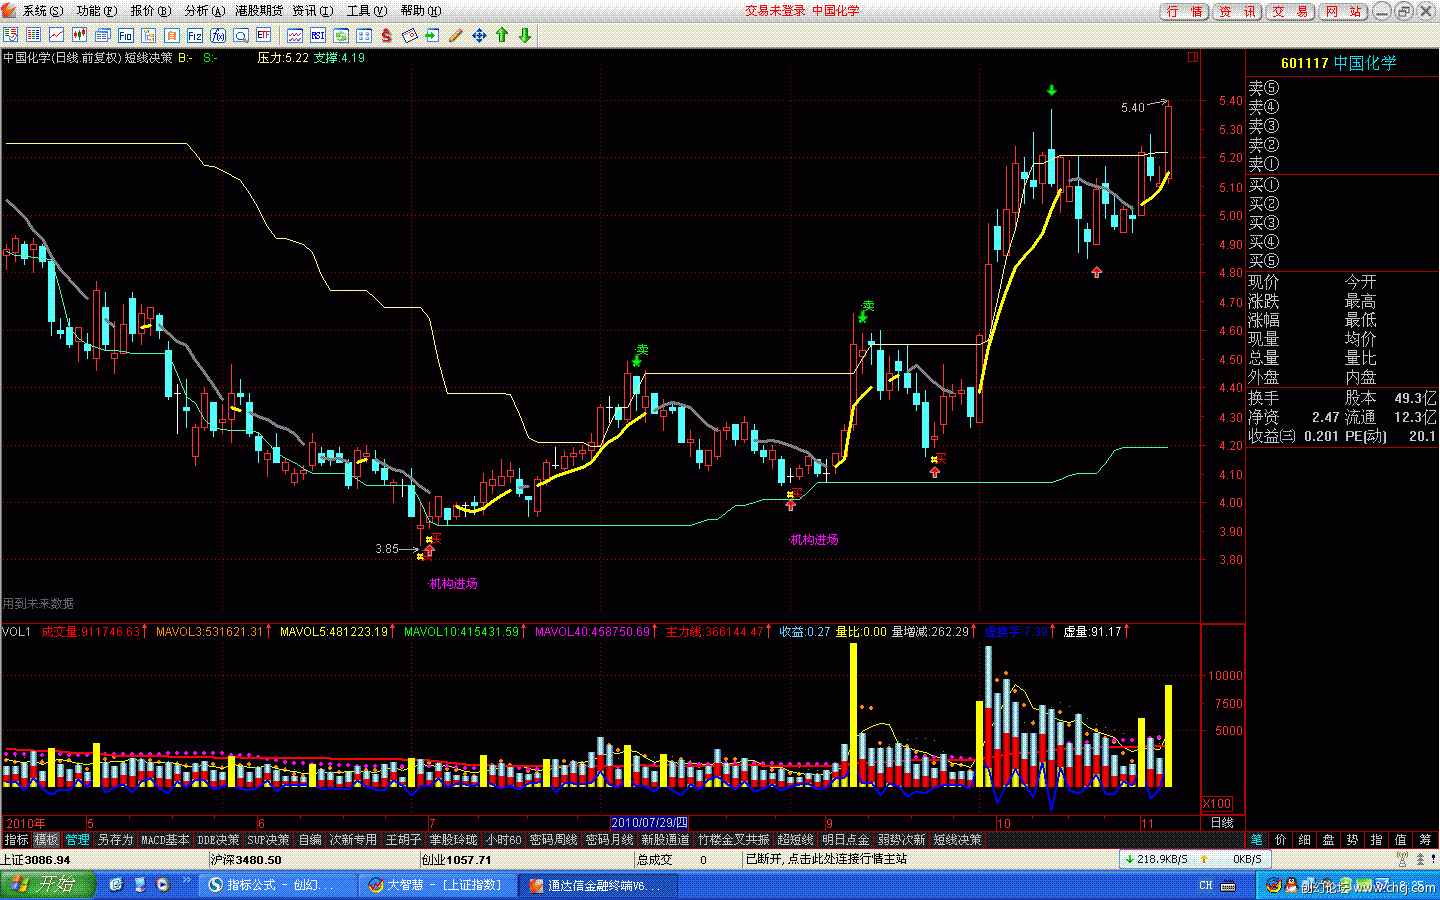Switch to candlestick K-line chart icon
The width and height of the screenshot is (1440, 900).
(79, 35)
